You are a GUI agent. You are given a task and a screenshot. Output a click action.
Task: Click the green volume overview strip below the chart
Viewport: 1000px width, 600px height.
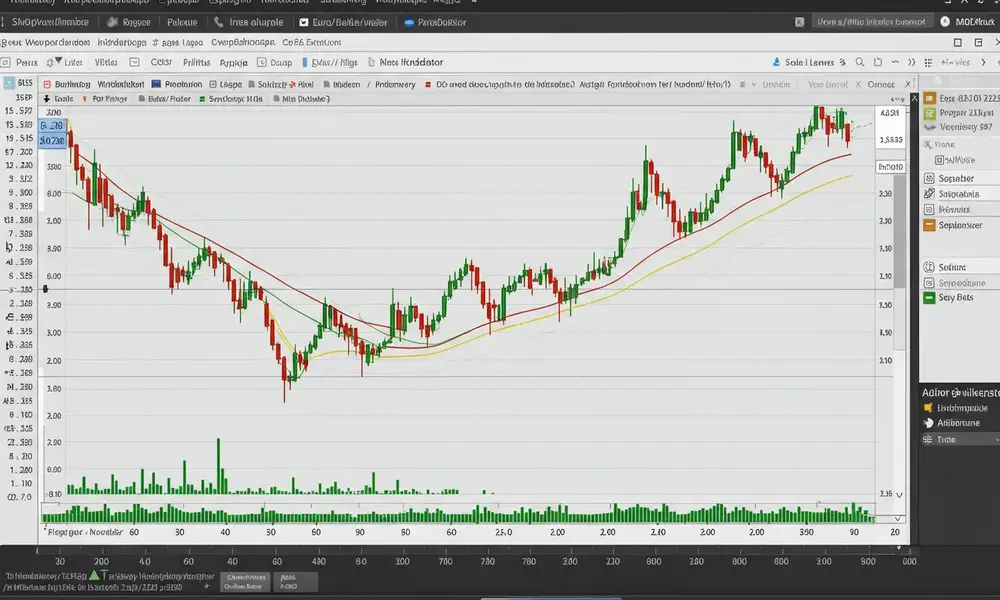click(458, 513)
